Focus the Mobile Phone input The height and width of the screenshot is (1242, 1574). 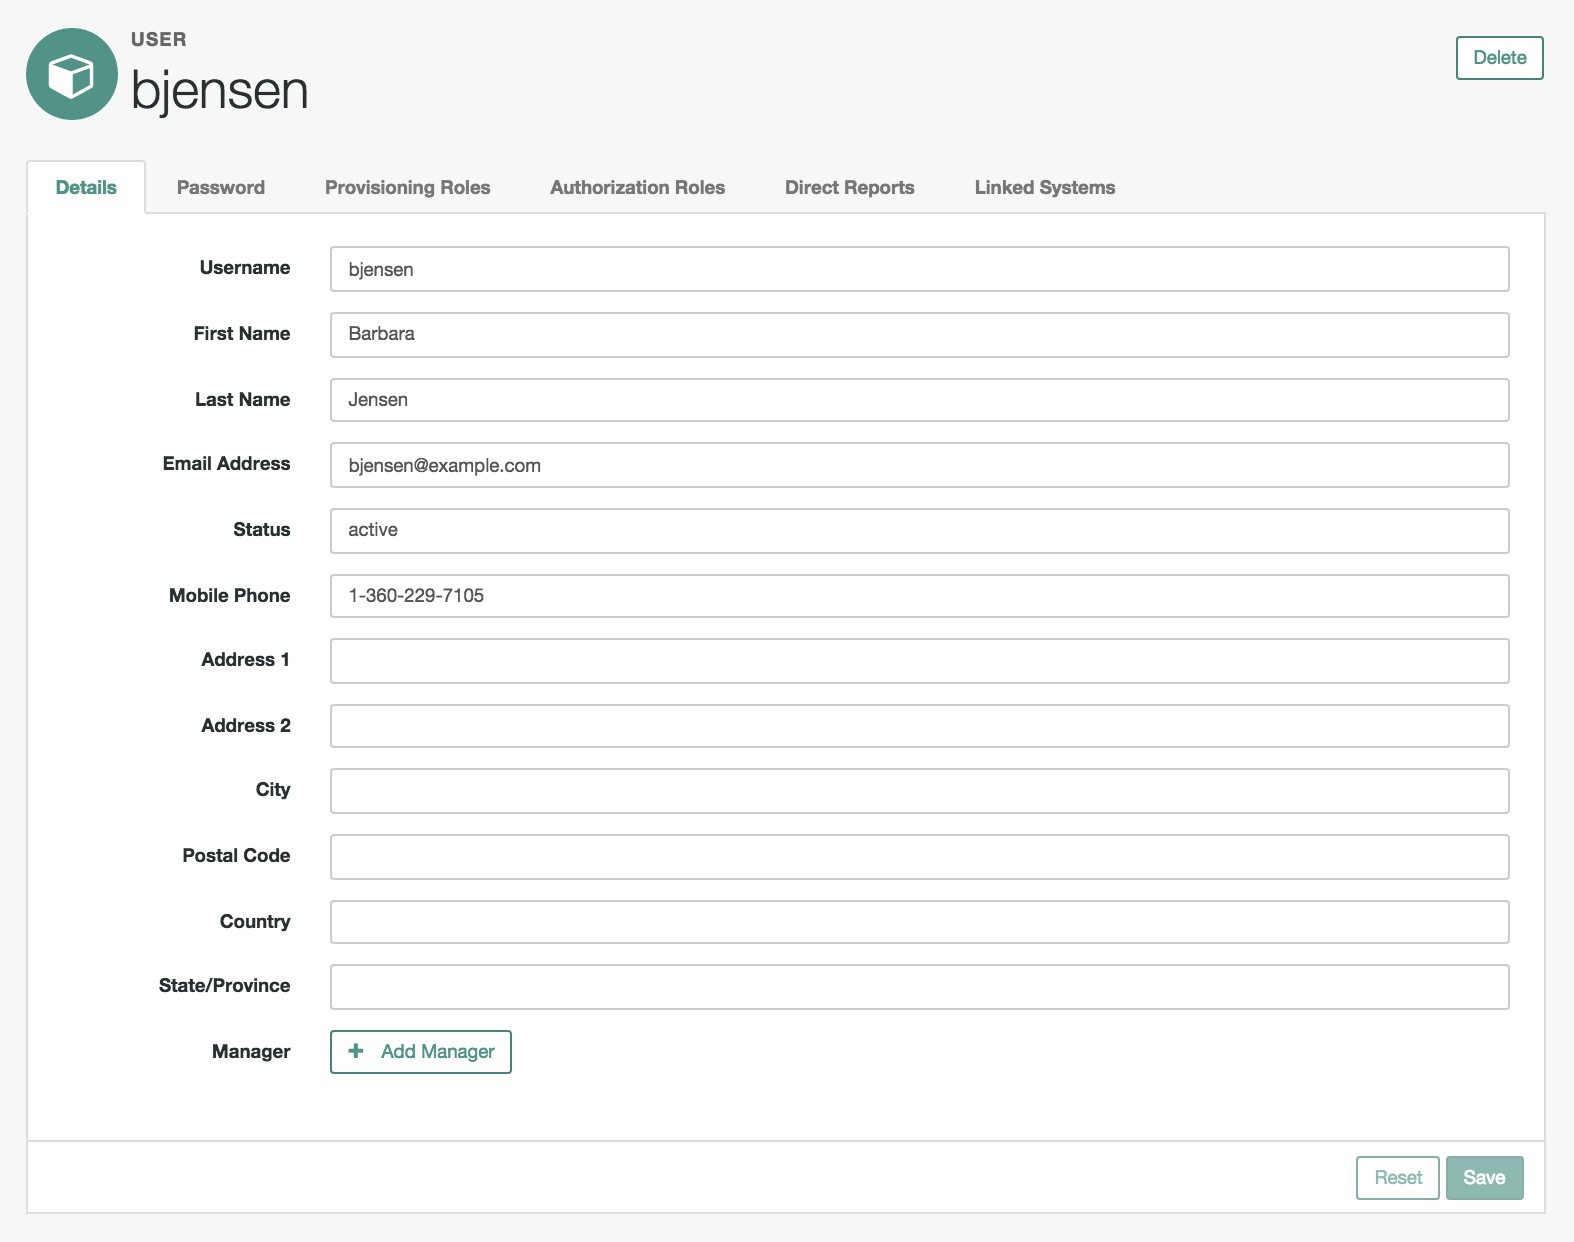coord(919,596)
